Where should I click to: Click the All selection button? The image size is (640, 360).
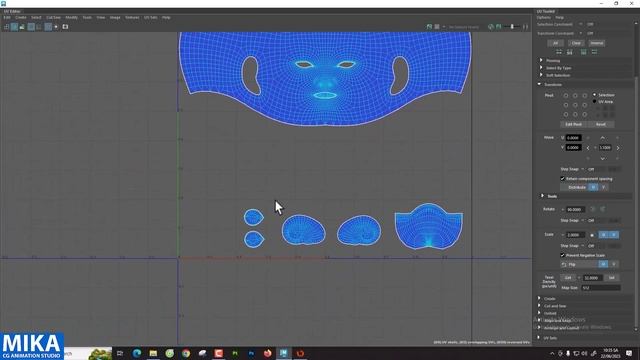click(x=556, y=43)
